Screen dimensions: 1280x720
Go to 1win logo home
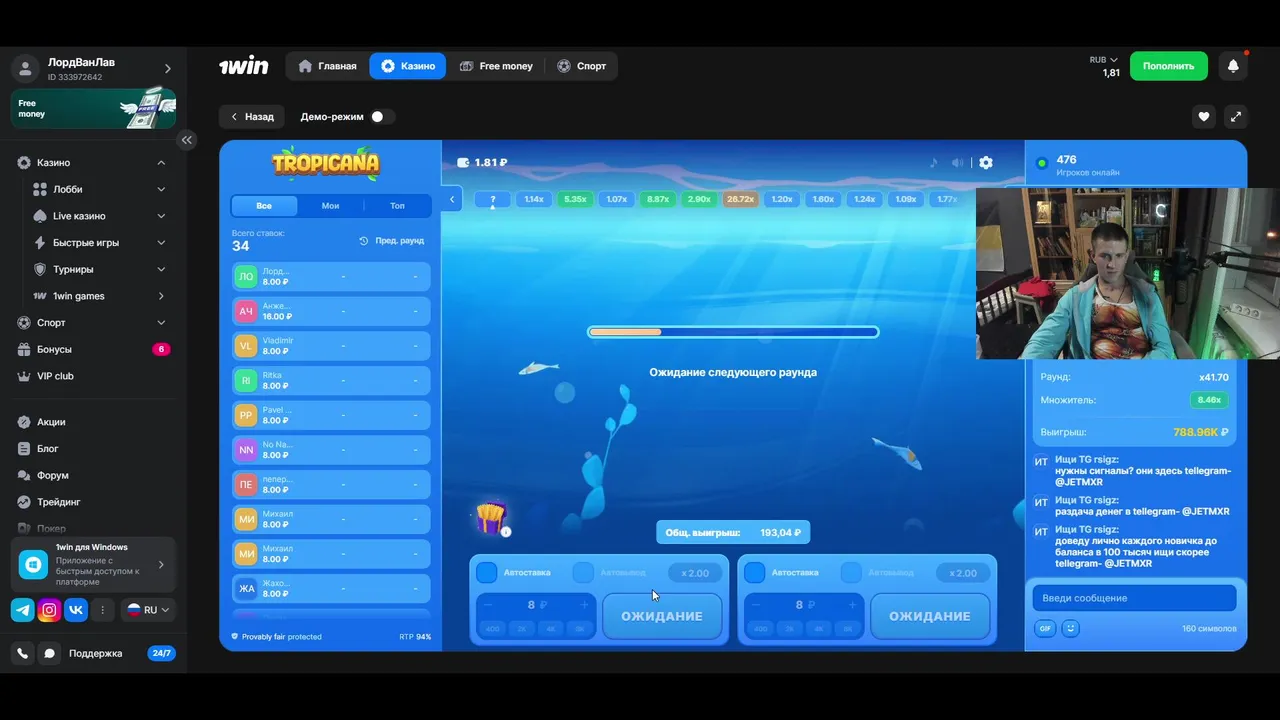coord(244,66)
